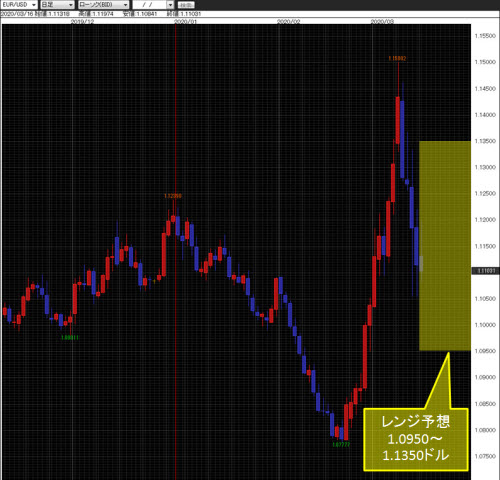
Task: Click the date input field
Action: (x=149, y=5)
